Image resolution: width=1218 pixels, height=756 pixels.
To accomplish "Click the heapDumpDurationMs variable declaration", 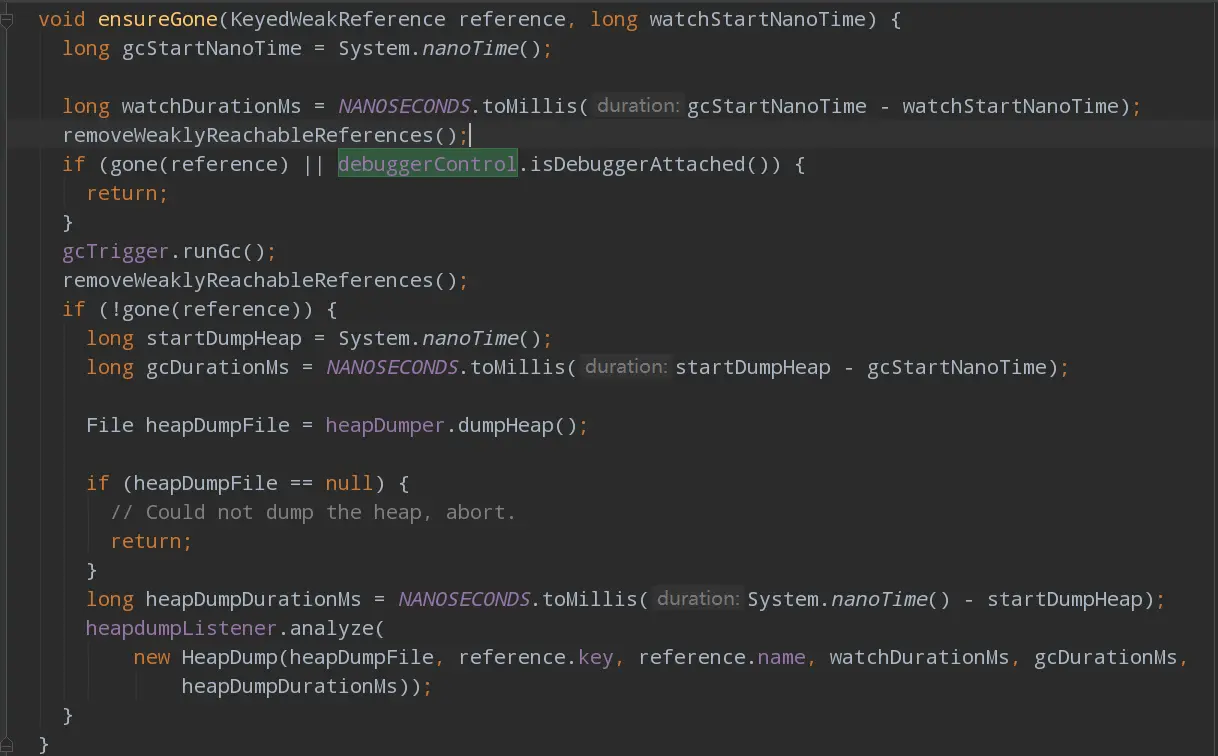I will 254,599.
